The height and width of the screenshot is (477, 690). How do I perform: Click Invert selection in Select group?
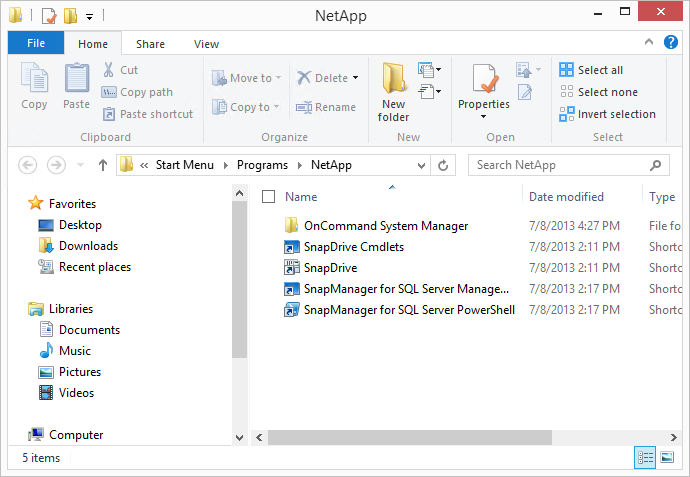608,114
